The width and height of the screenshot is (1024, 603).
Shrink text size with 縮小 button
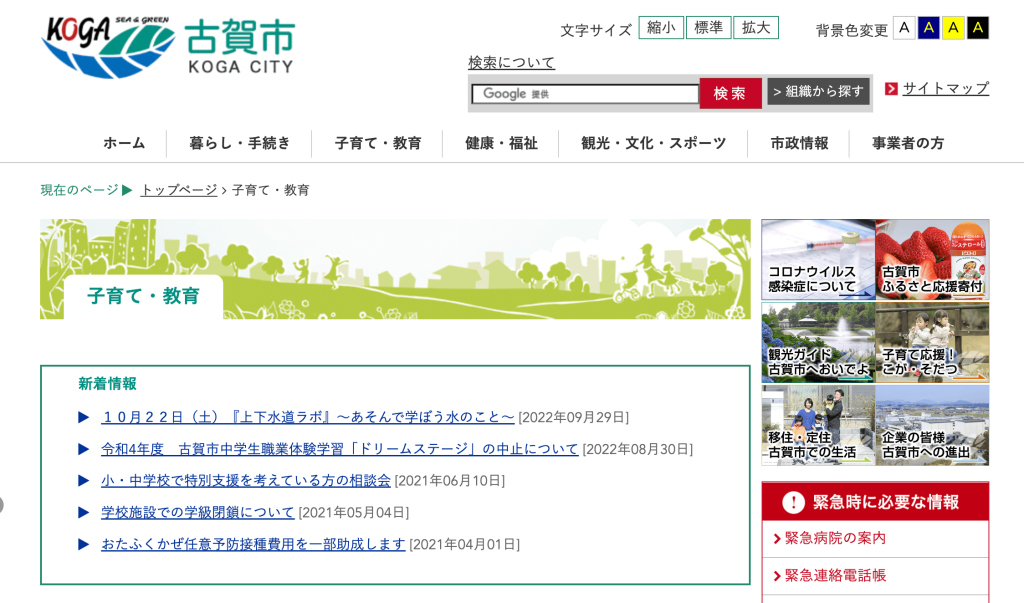[661, 28]
